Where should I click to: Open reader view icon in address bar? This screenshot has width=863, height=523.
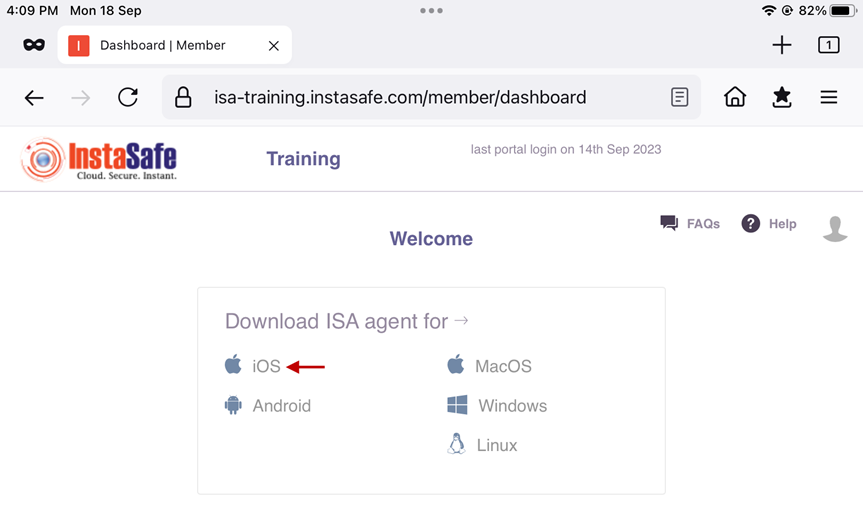[680, 97]
